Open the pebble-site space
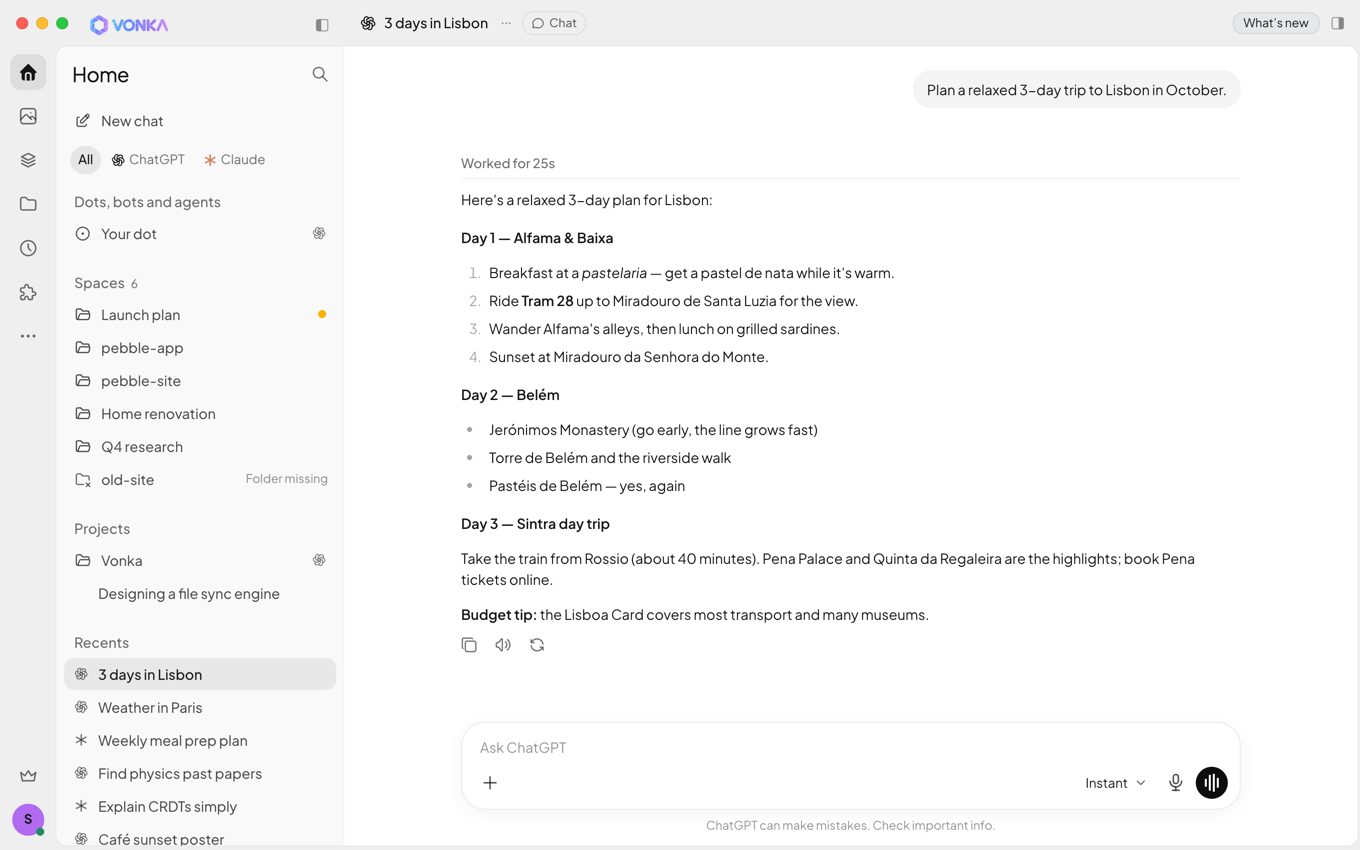 point(200,381)
